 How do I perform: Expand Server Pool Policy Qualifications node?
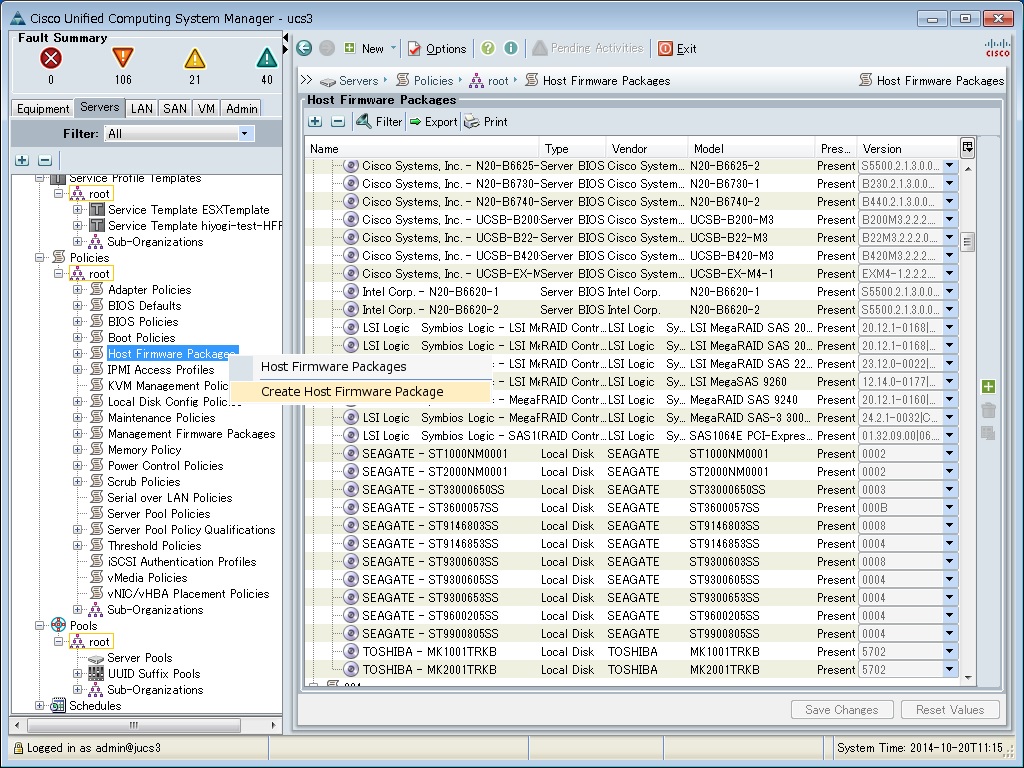click(78, 530)
